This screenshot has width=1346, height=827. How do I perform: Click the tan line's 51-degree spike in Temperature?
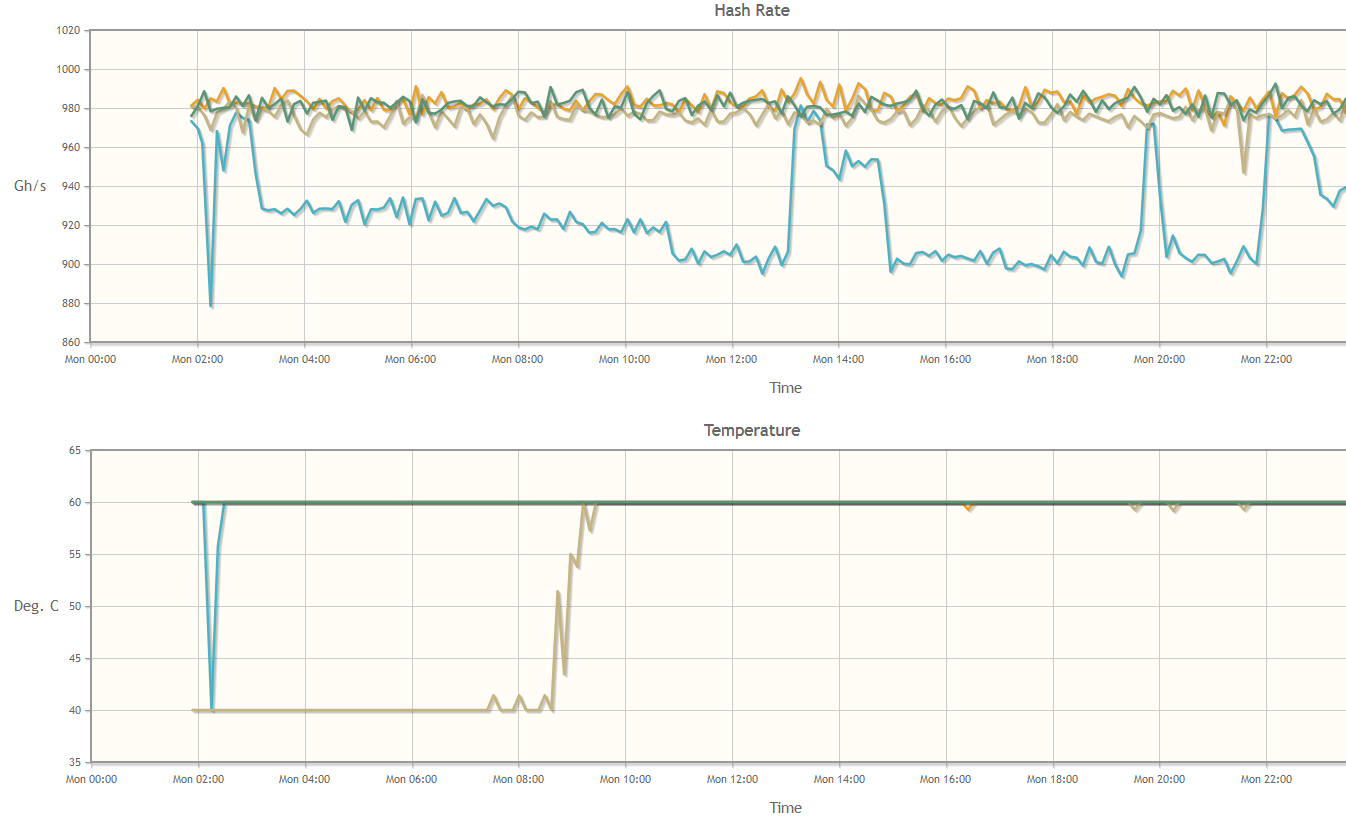click(558, 592)
